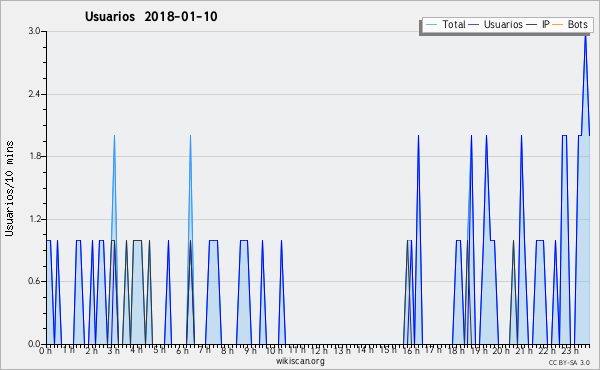The height and width of the screenshot is (370, 600).
Task: Click the 1.2 y-axis value
Action: pos(34,219)
